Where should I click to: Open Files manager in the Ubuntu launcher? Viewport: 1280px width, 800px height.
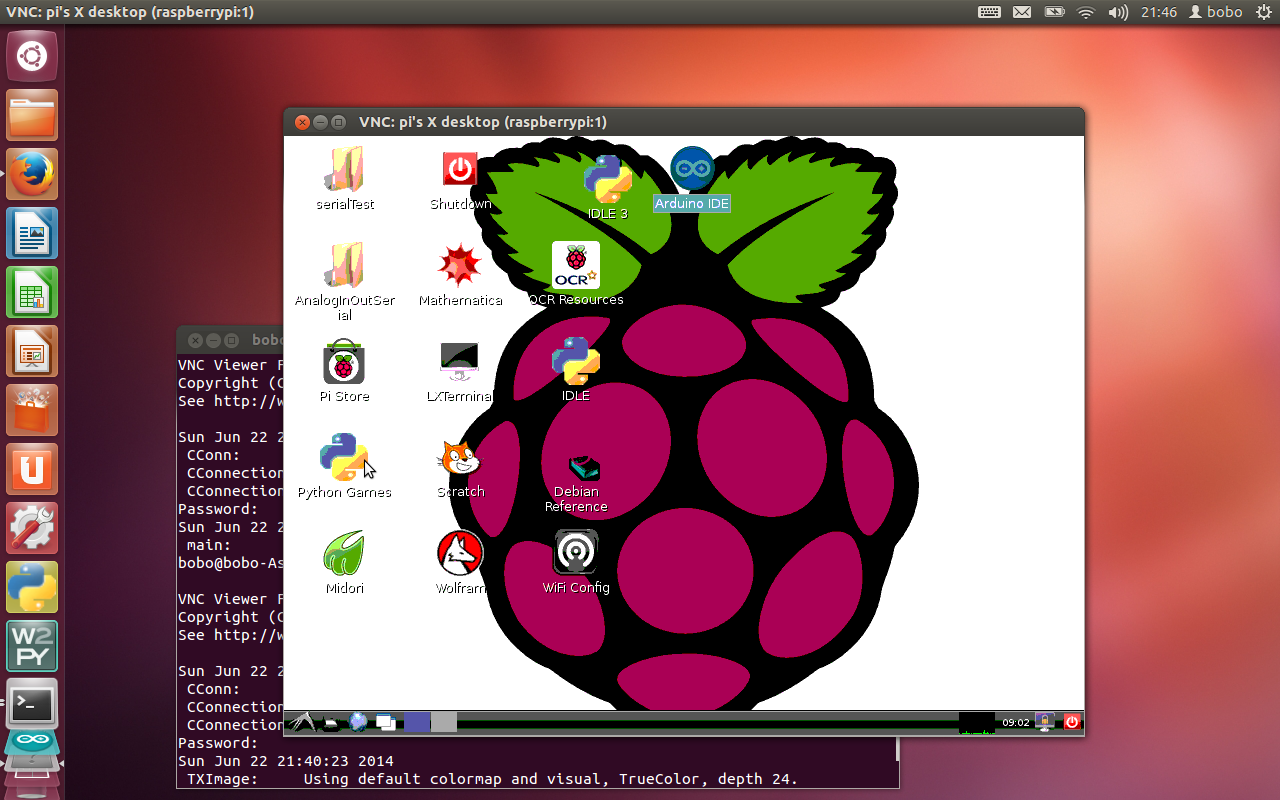[32, 115]
